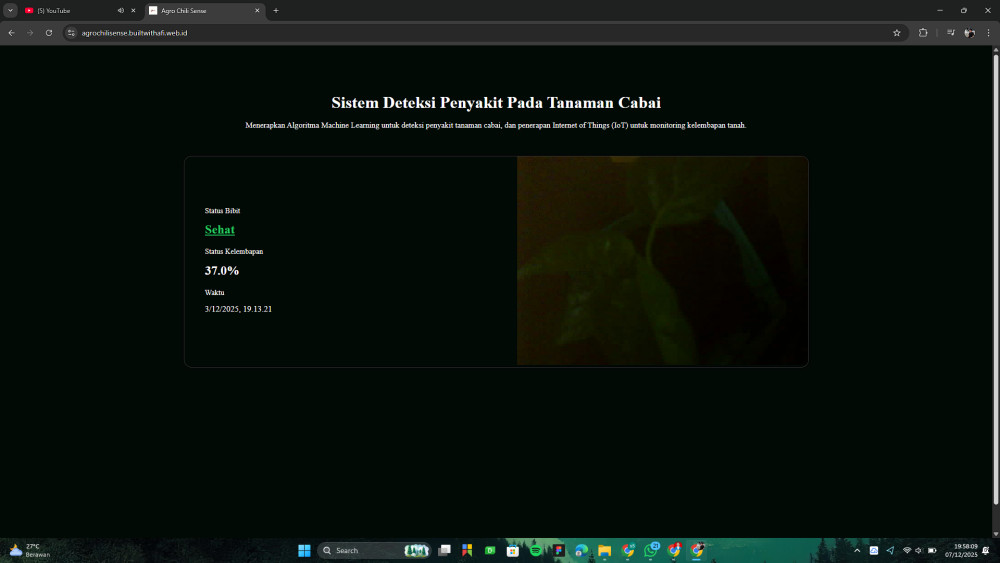This screenshot has width=1000, height=563.
Task: Click the green Sehat status link
Action: click(x=220, y=230)
